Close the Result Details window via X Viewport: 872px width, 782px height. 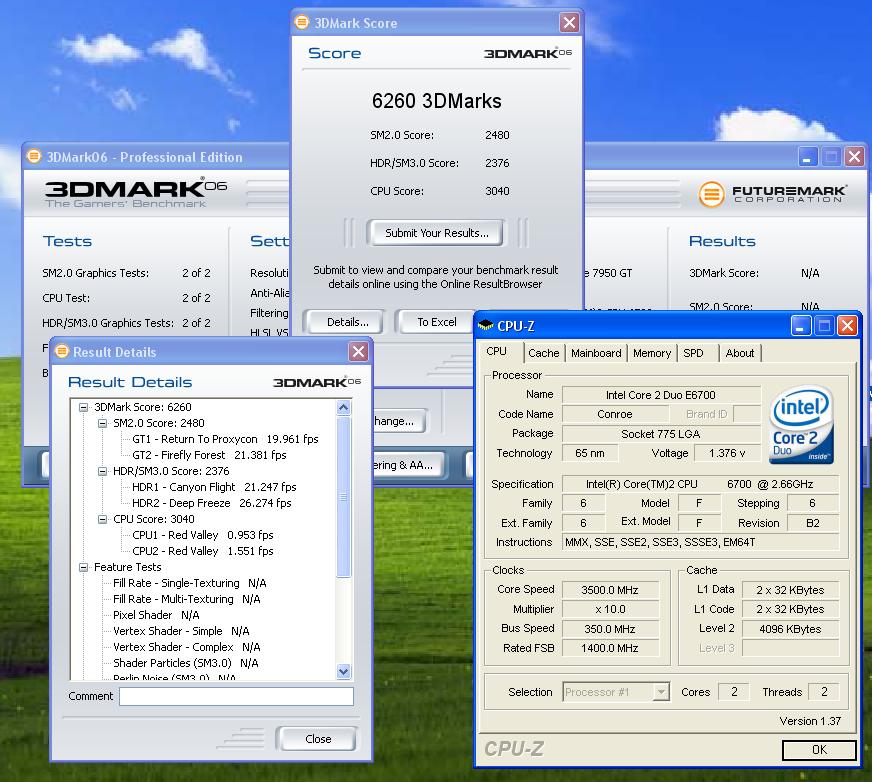(x=359, y=352)
